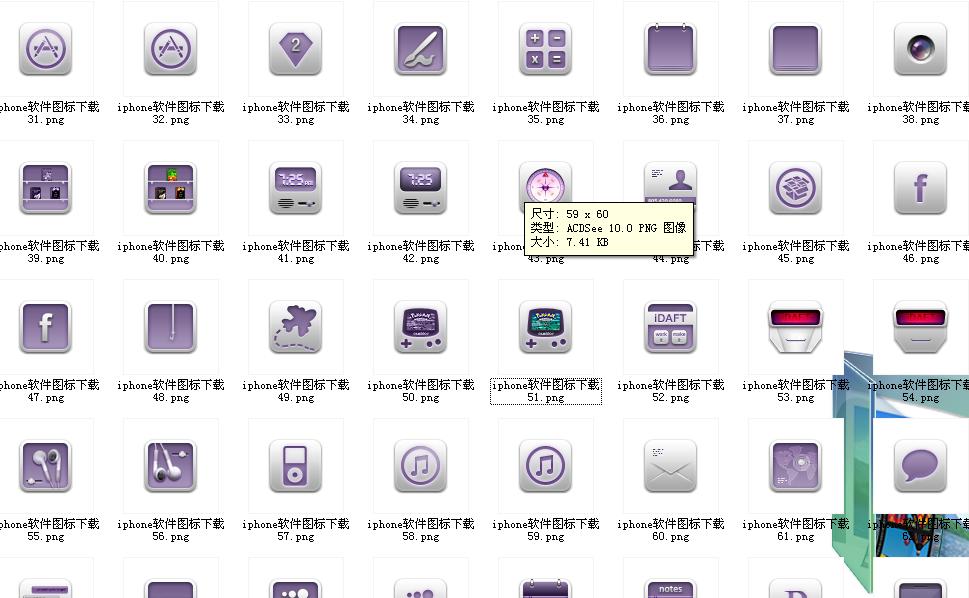
Task: Click the diamond number 2 icon 33.png
Action: [x=295, y=49]
